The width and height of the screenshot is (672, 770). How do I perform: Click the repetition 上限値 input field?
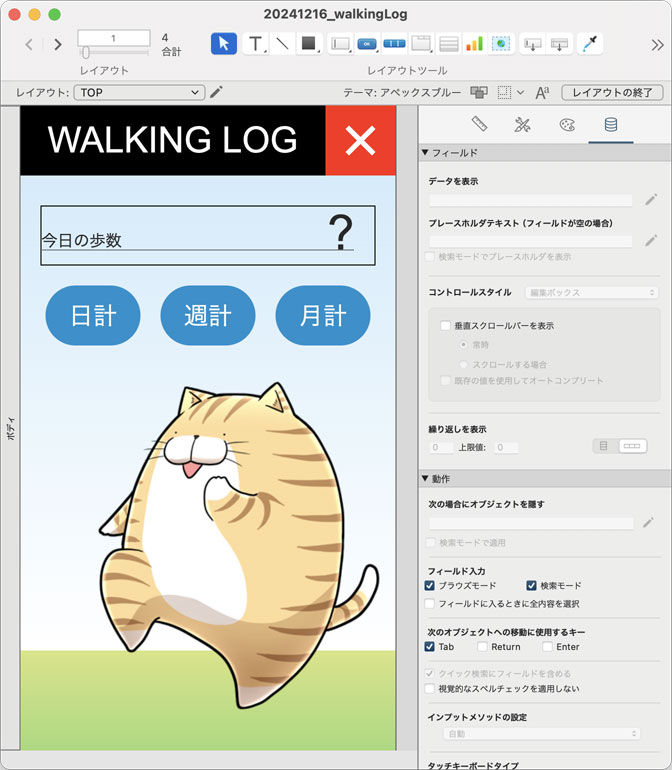click(x=506, y=447)
